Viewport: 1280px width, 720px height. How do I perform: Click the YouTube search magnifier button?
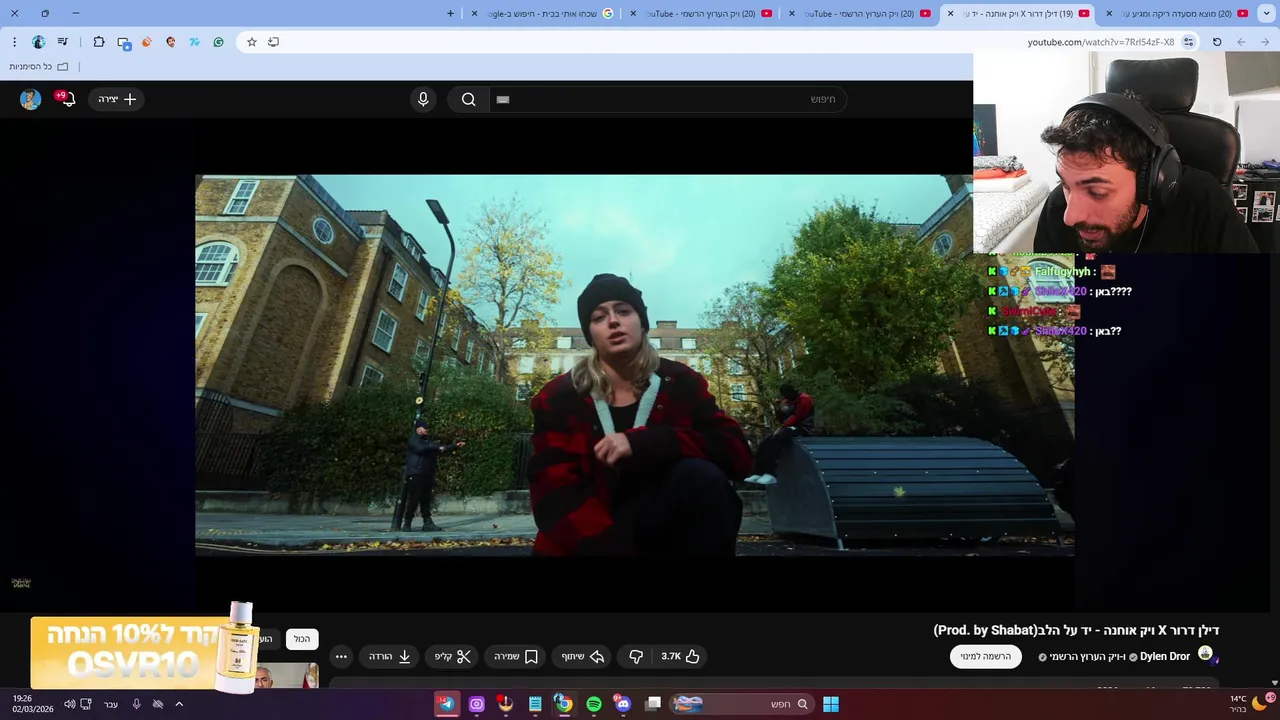coord(468,99)
